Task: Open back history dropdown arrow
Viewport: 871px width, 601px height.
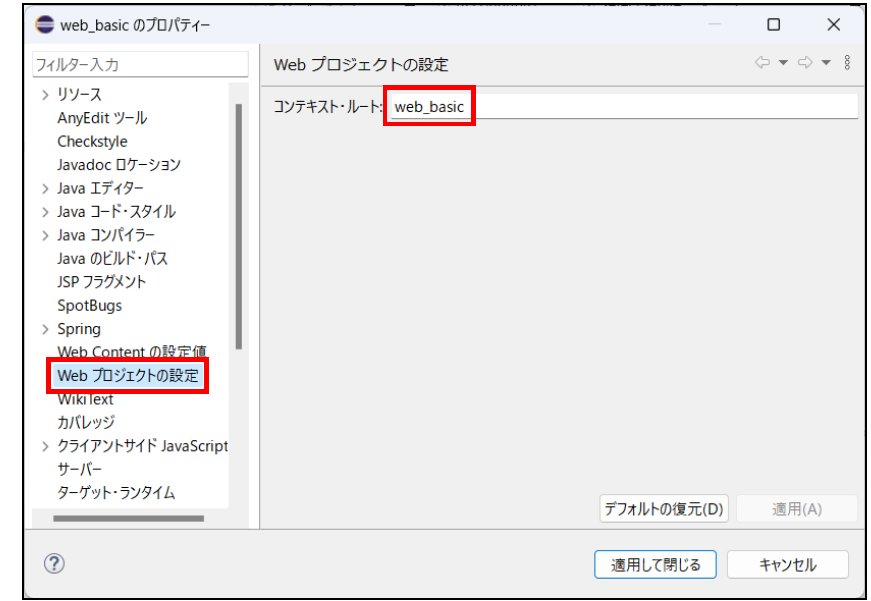Action: pos(783,63)
